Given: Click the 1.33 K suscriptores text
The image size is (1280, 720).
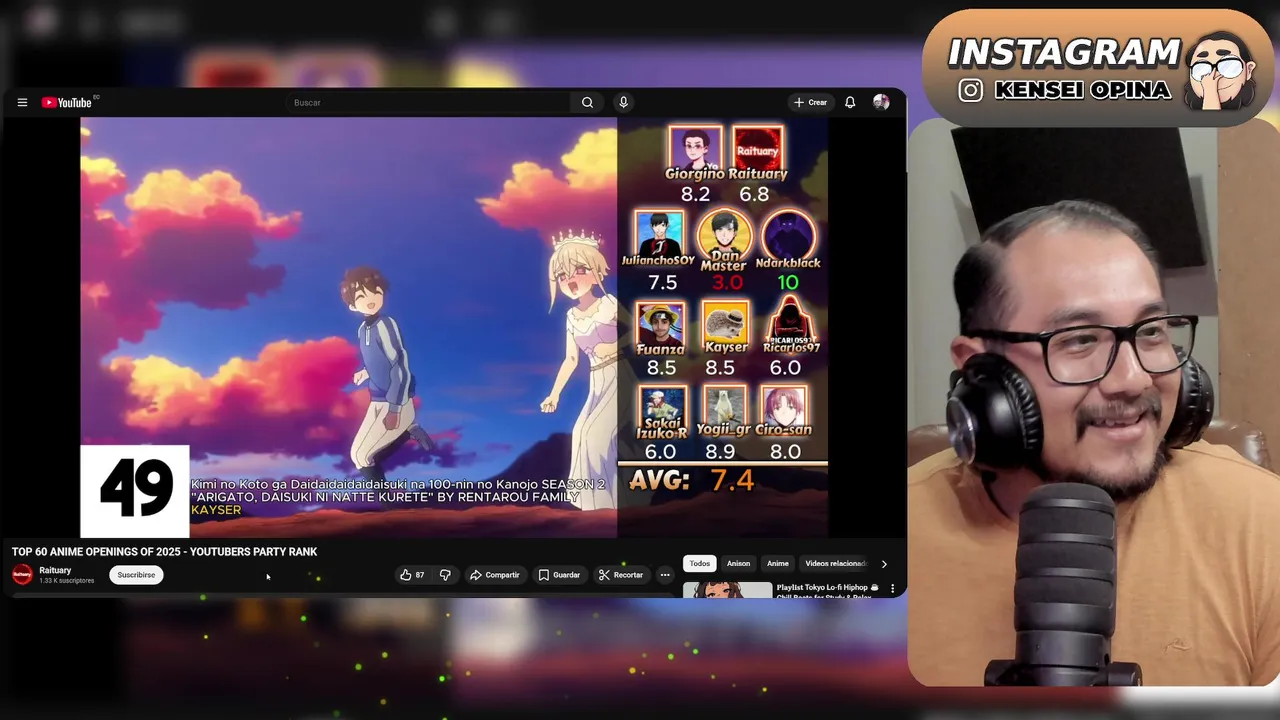Looking at the screenshot, I should click(x=67, y=581).
